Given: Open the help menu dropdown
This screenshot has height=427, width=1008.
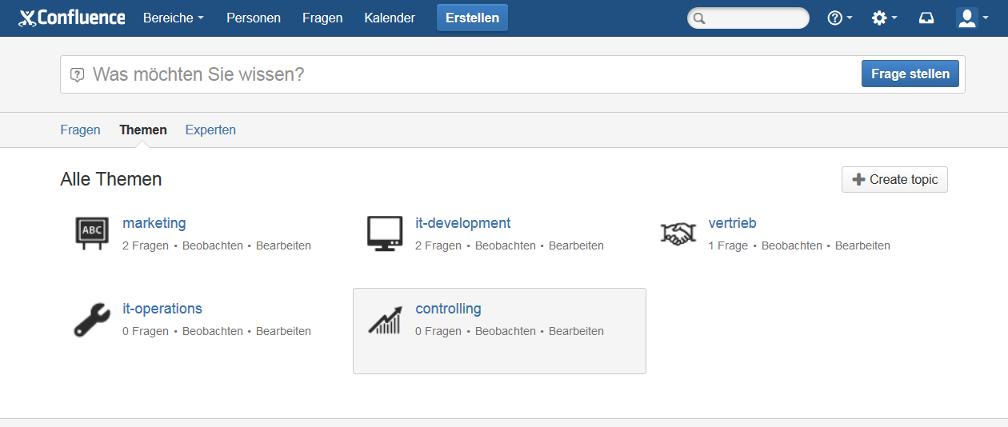Looking at the screenshot, I should (x=839, y=18).
